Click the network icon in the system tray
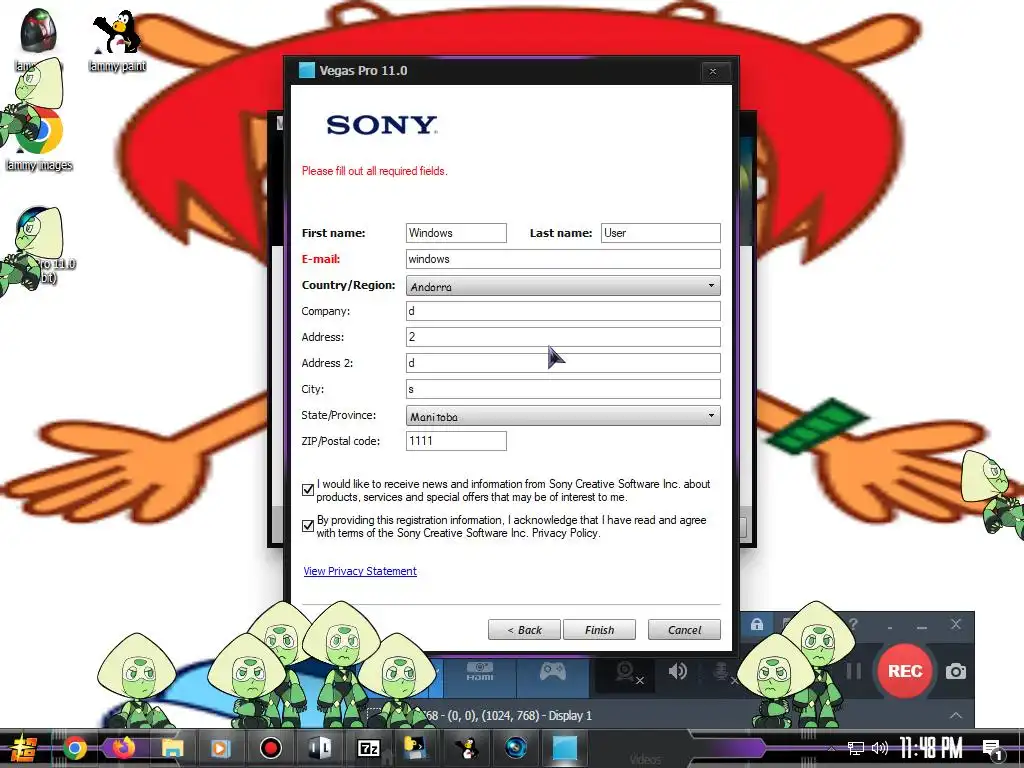This screenshot has height=768, width=1024. click(x=856, y=748)
